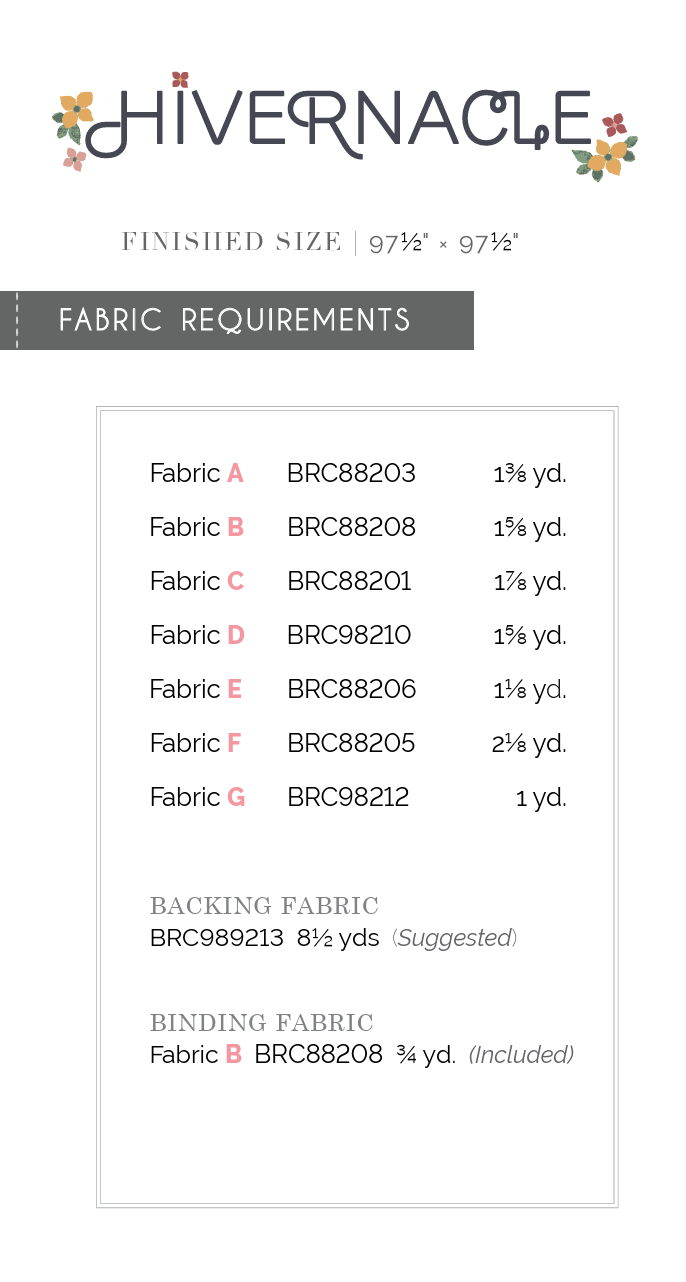This screenshot has height=1282, width=686.
Task: Click the Finished Size text
Action: click(231, 242)
